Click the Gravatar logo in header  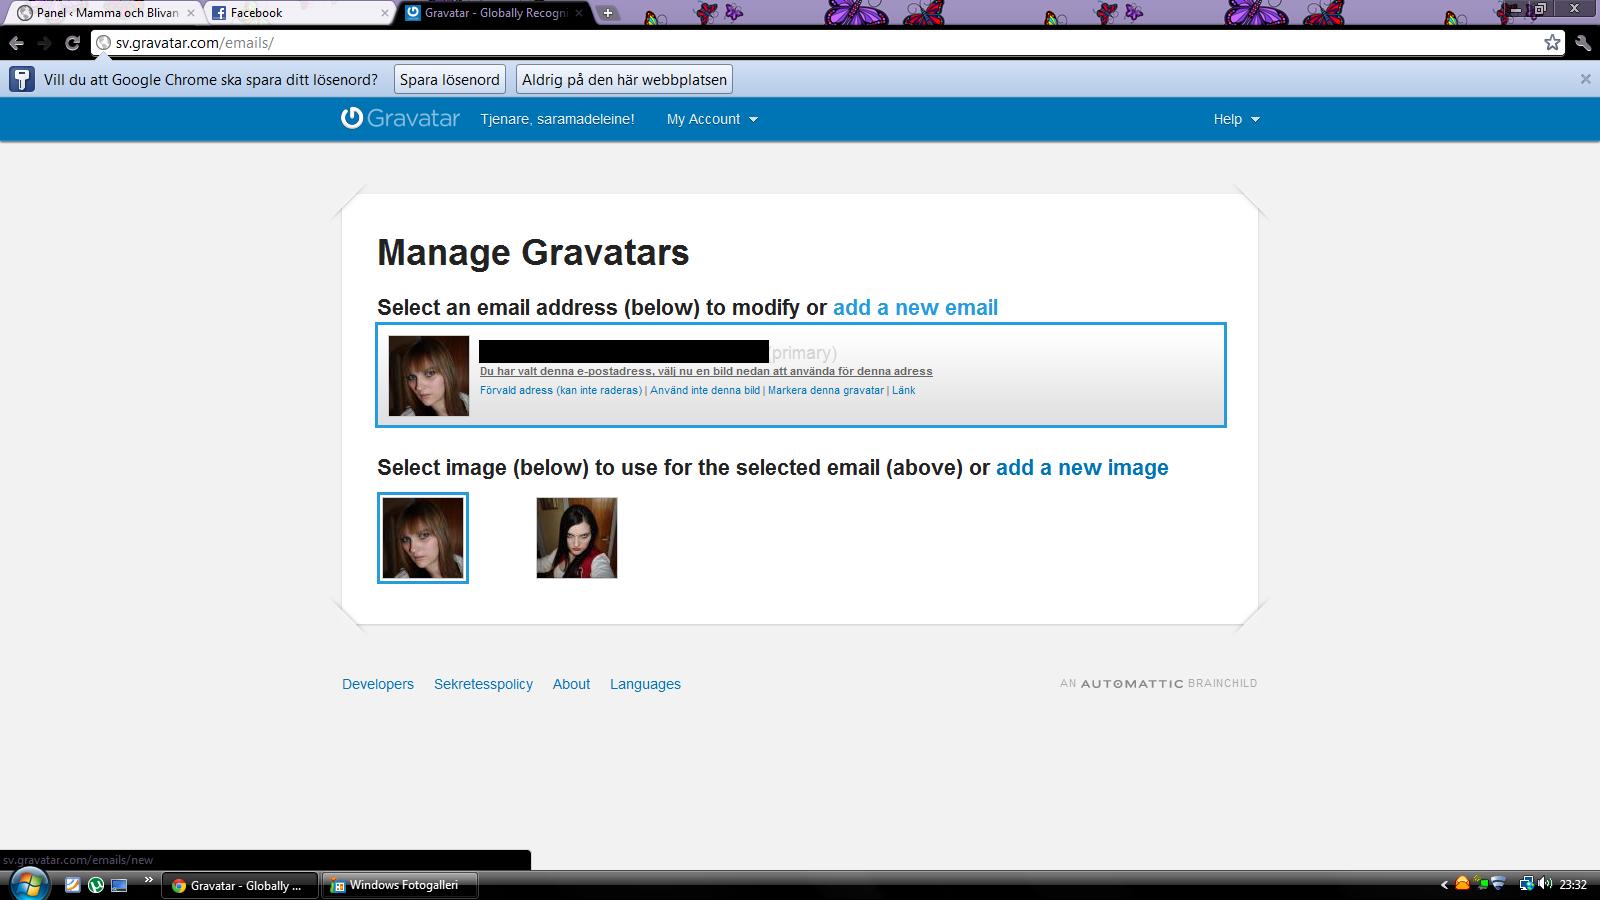tap(400, 118)
